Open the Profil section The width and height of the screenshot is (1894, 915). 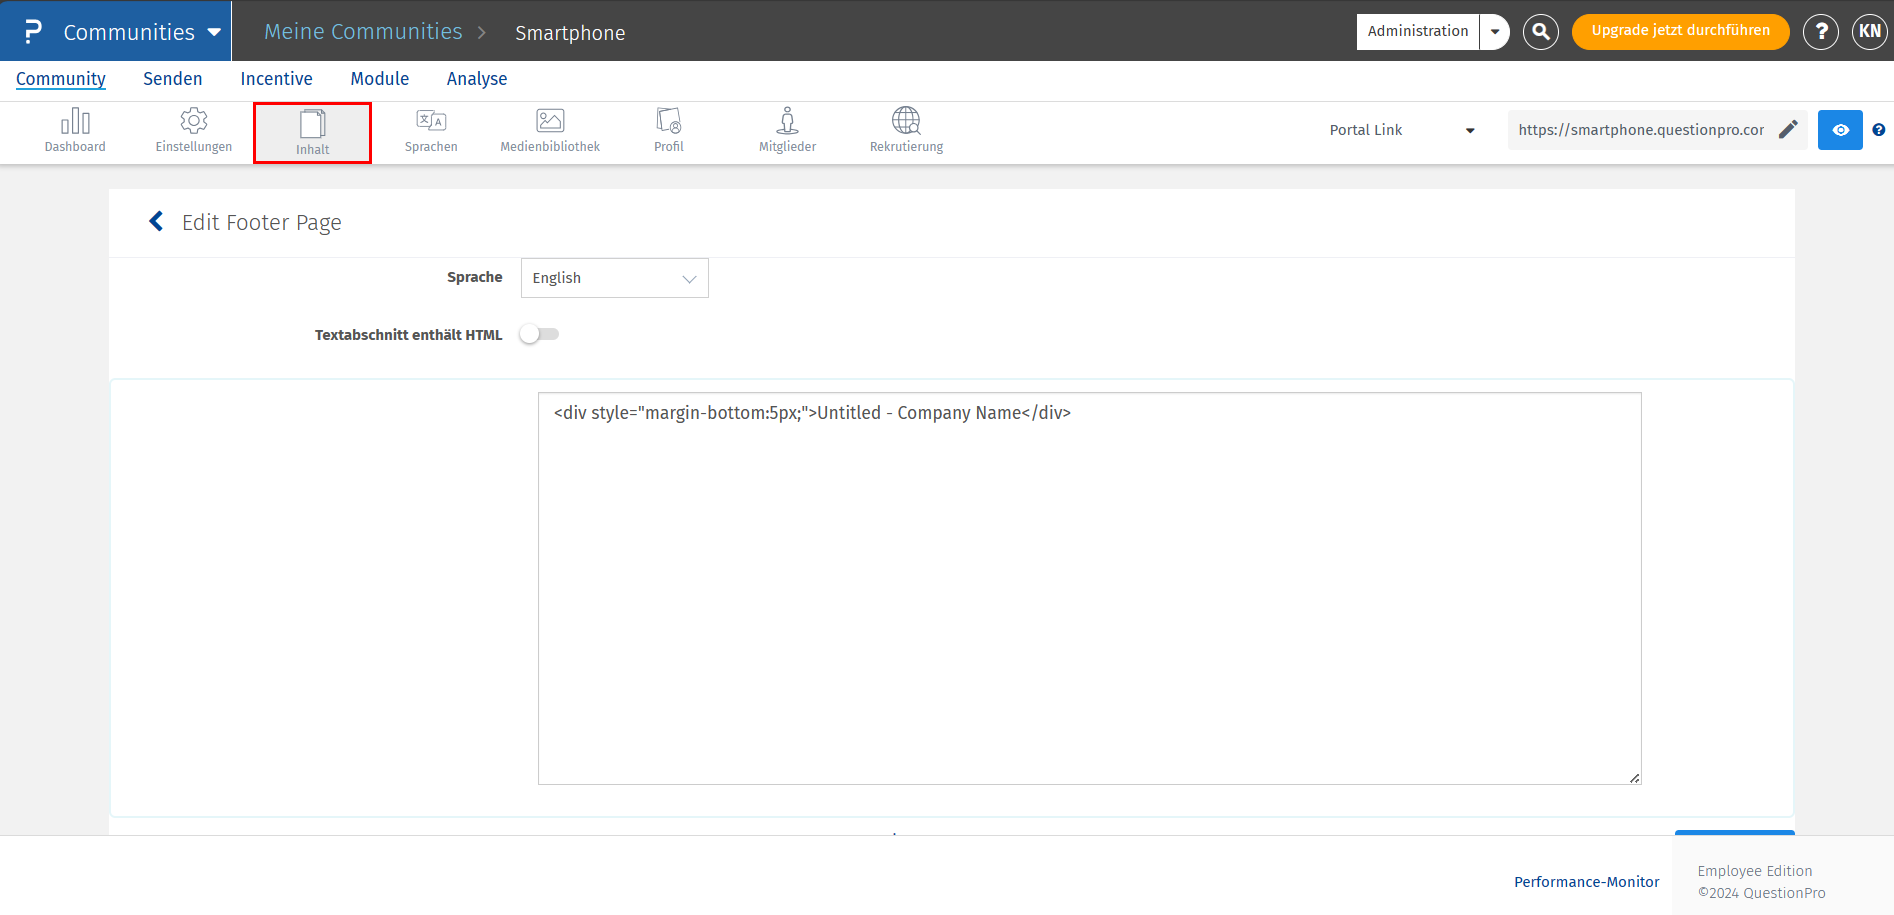(668, 130)
